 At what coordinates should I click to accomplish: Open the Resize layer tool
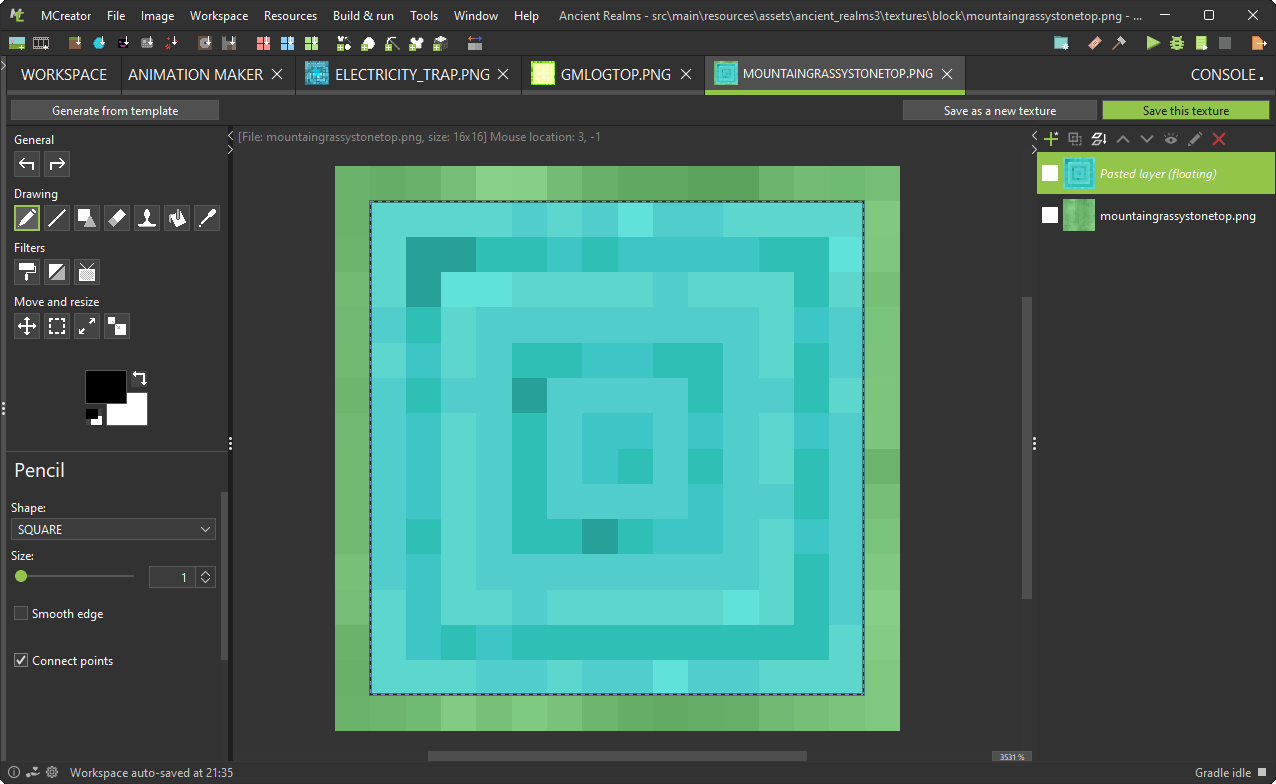pyautogui.click(x=87, y=326)
